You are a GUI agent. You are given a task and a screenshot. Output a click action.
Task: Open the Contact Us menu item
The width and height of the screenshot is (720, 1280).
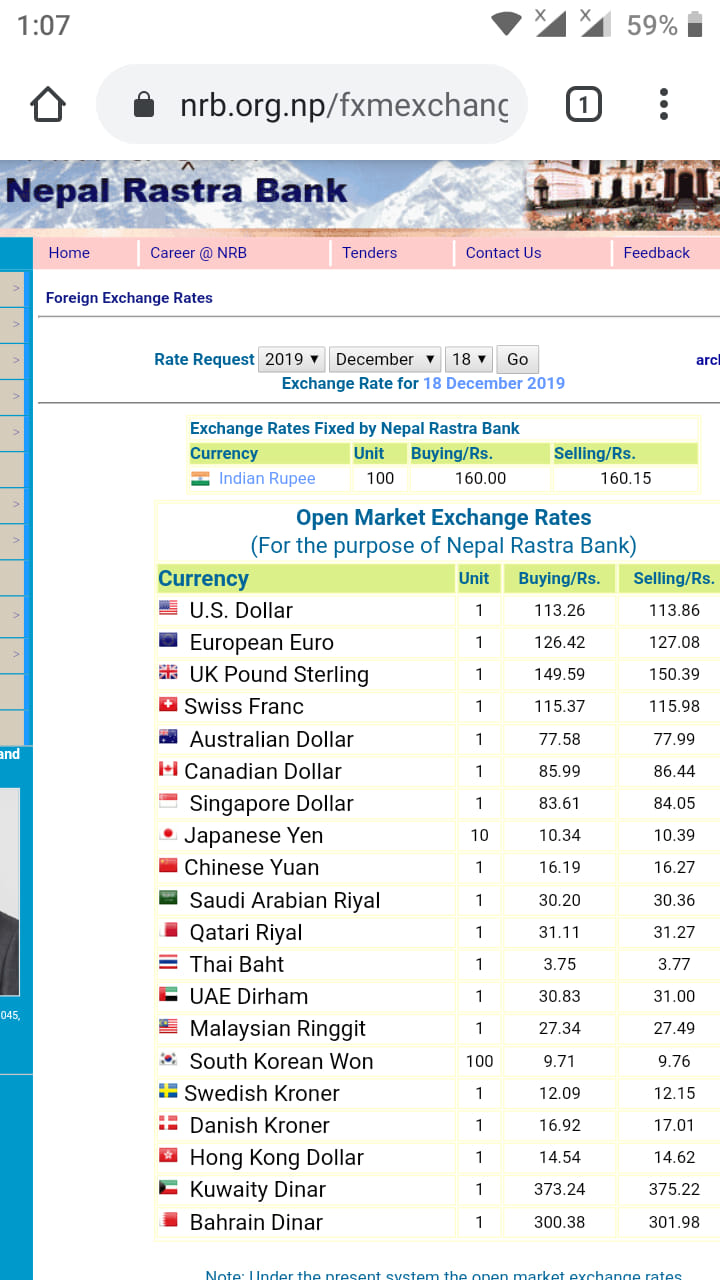point(503,253)
